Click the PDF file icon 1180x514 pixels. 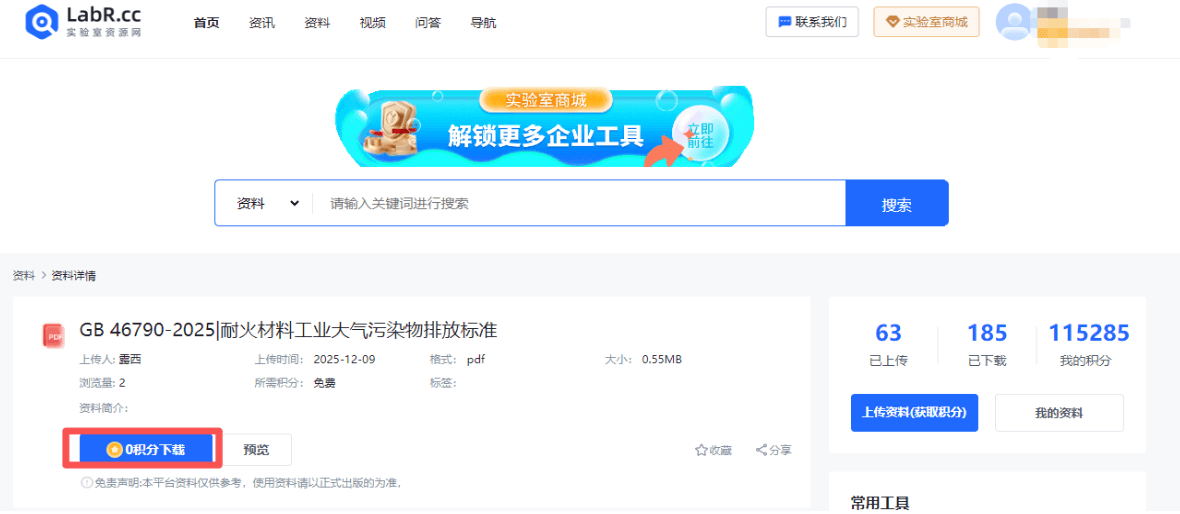coord(53,336)
